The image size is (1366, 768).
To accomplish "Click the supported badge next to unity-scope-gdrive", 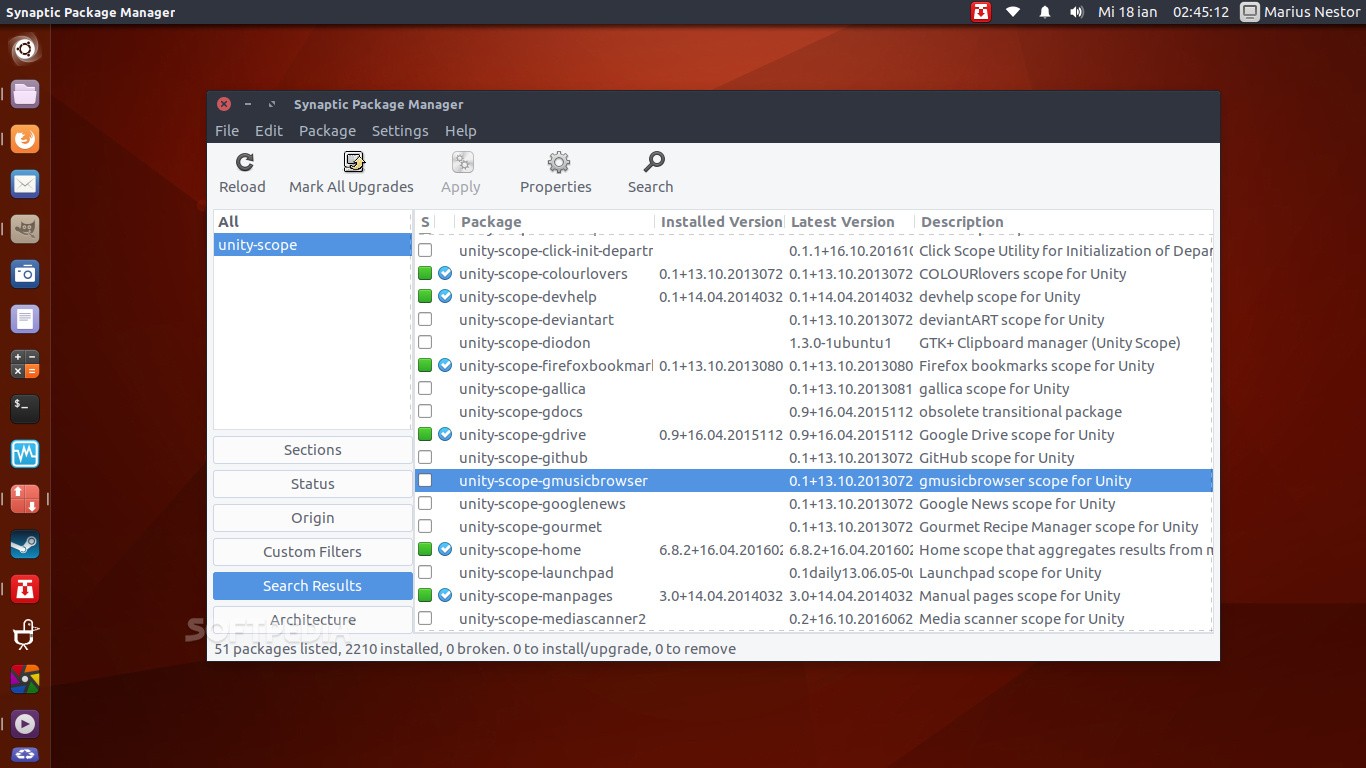I will point(445,435).
